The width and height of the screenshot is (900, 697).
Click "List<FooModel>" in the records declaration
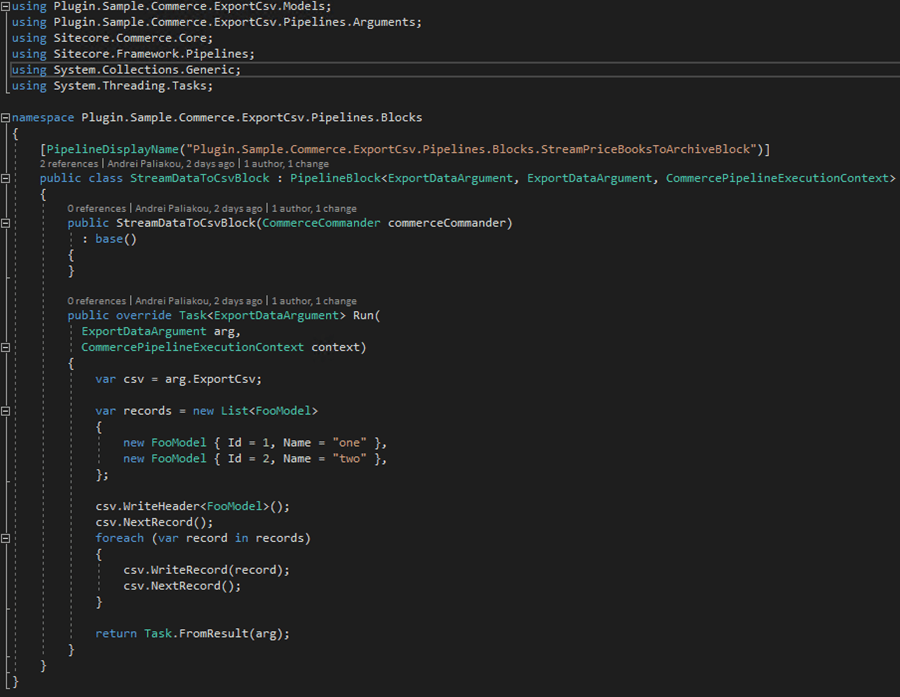pyautogui.click(x=269, y=411)
